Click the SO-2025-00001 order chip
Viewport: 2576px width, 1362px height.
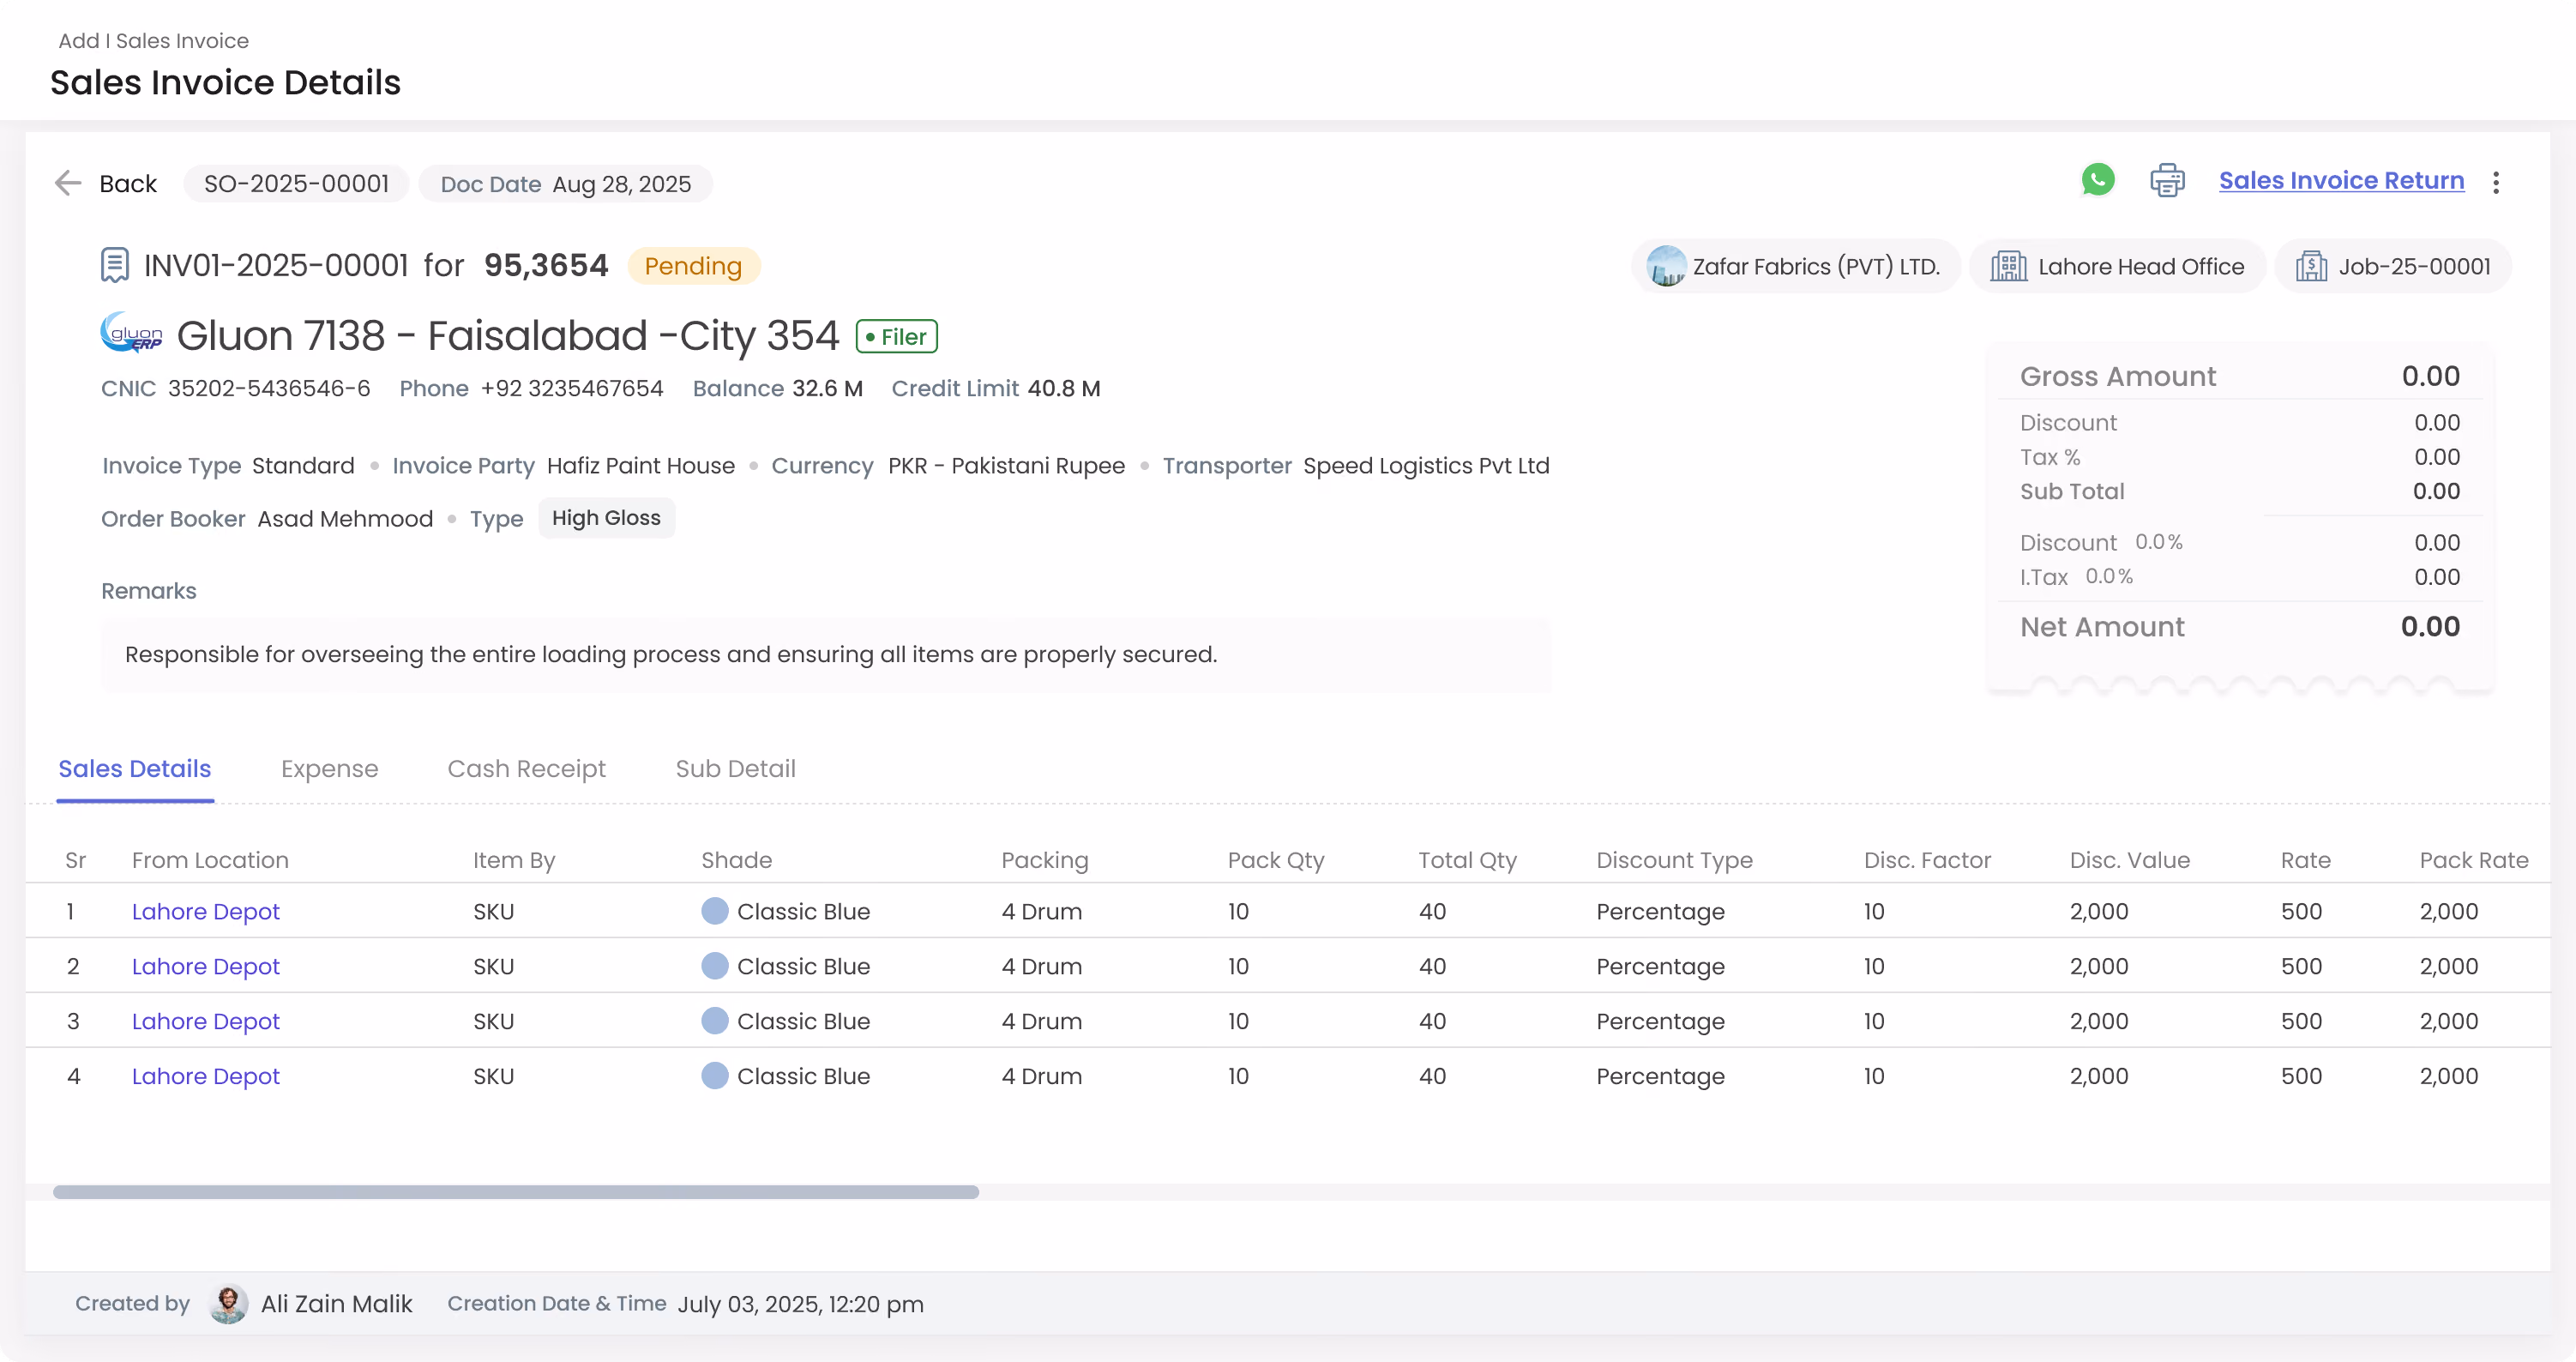(x=296, y=183)
